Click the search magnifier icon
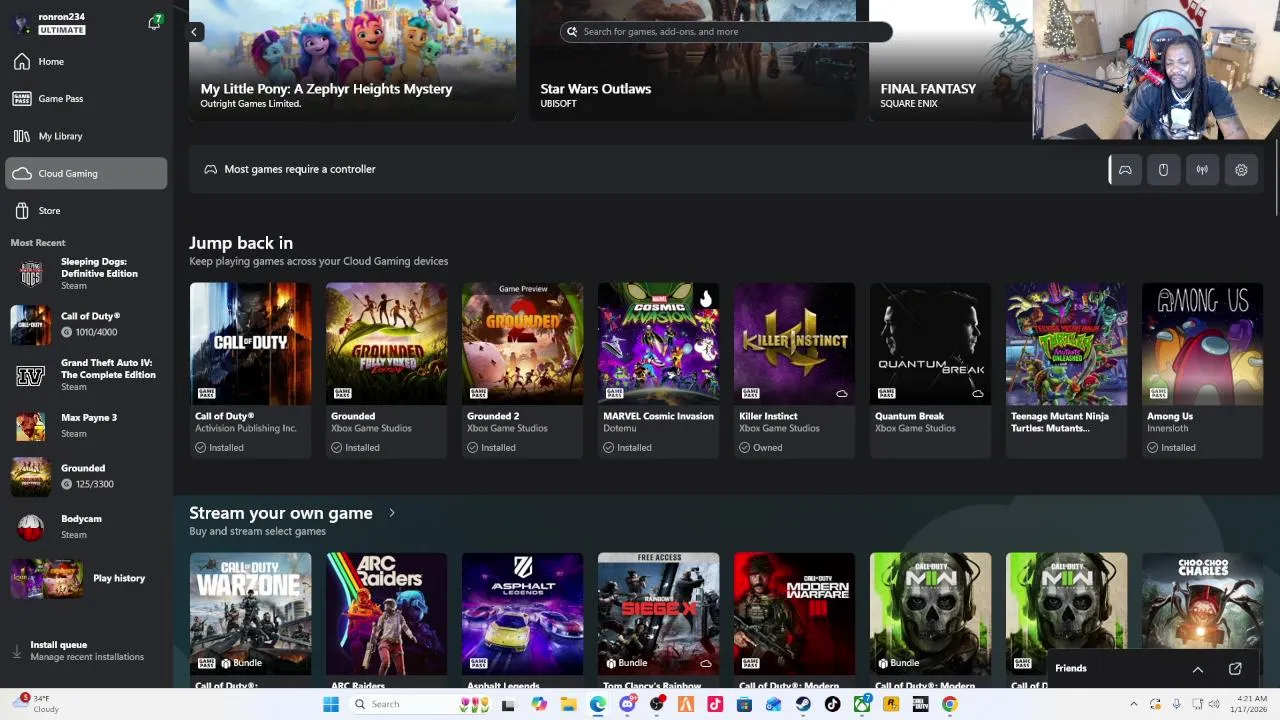 (x=572, y=32)
